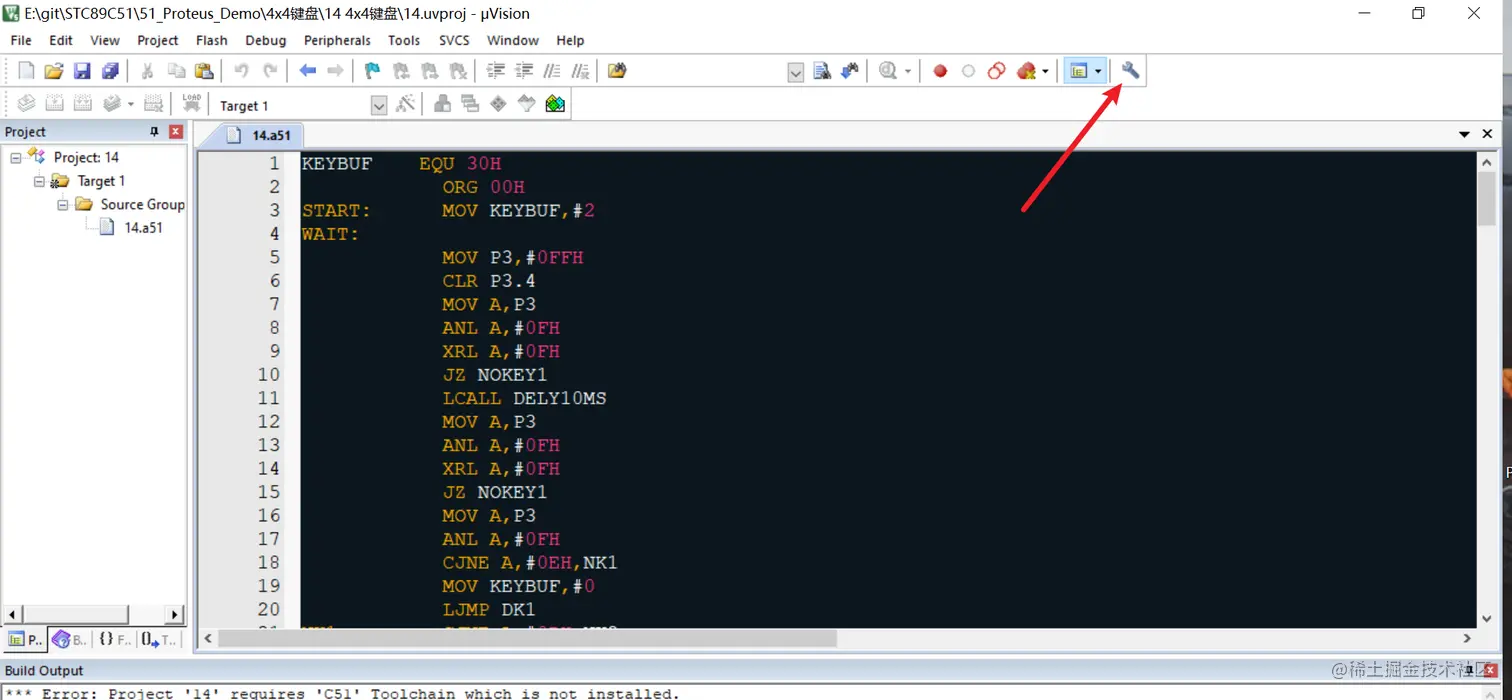
Task: Kill all breakpoints icon
Action: coord(1026,71)
